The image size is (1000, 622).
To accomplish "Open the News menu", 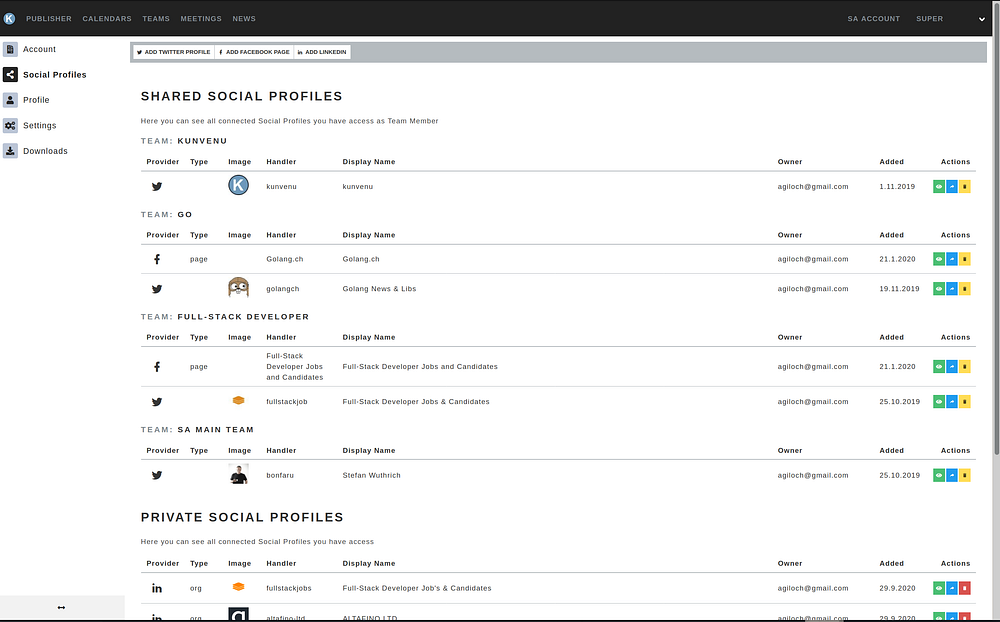I will coord(244,19).
